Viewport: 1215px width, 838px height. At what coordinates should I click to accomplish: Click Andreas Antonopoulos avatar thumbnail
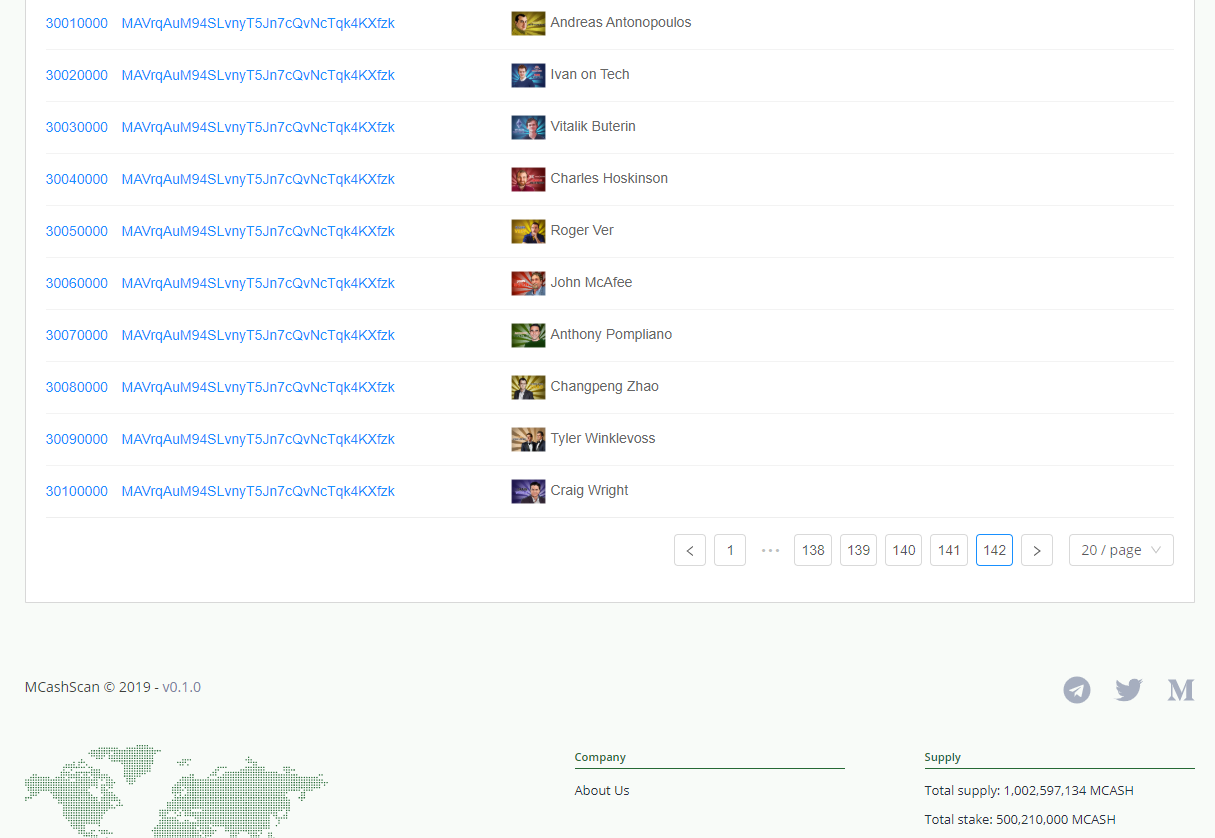click(528, 23)
